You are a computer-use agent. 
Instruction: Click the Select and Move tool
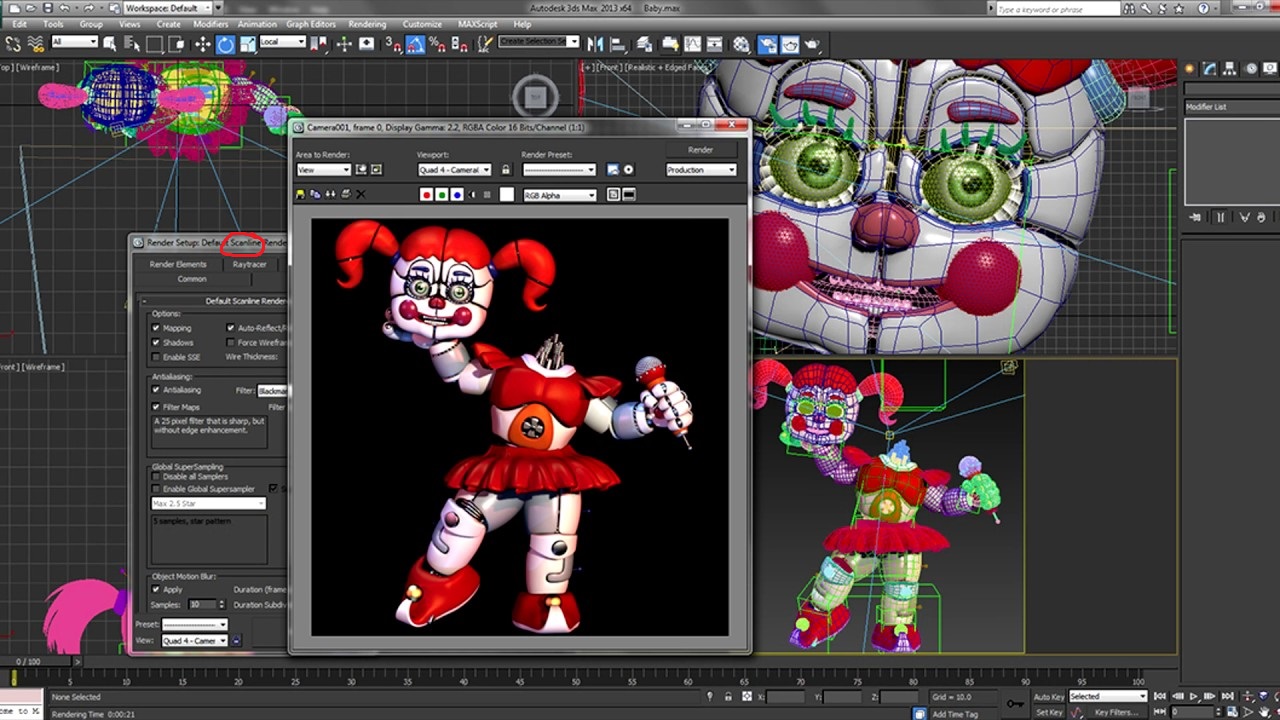tap(202, 44)
